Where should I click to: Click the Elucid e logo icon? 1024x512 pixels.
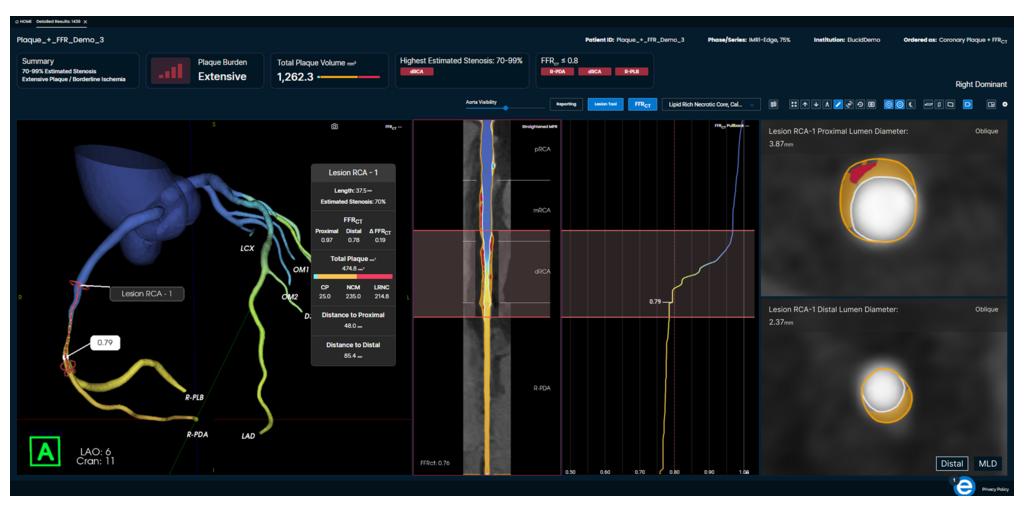(964, 487)
